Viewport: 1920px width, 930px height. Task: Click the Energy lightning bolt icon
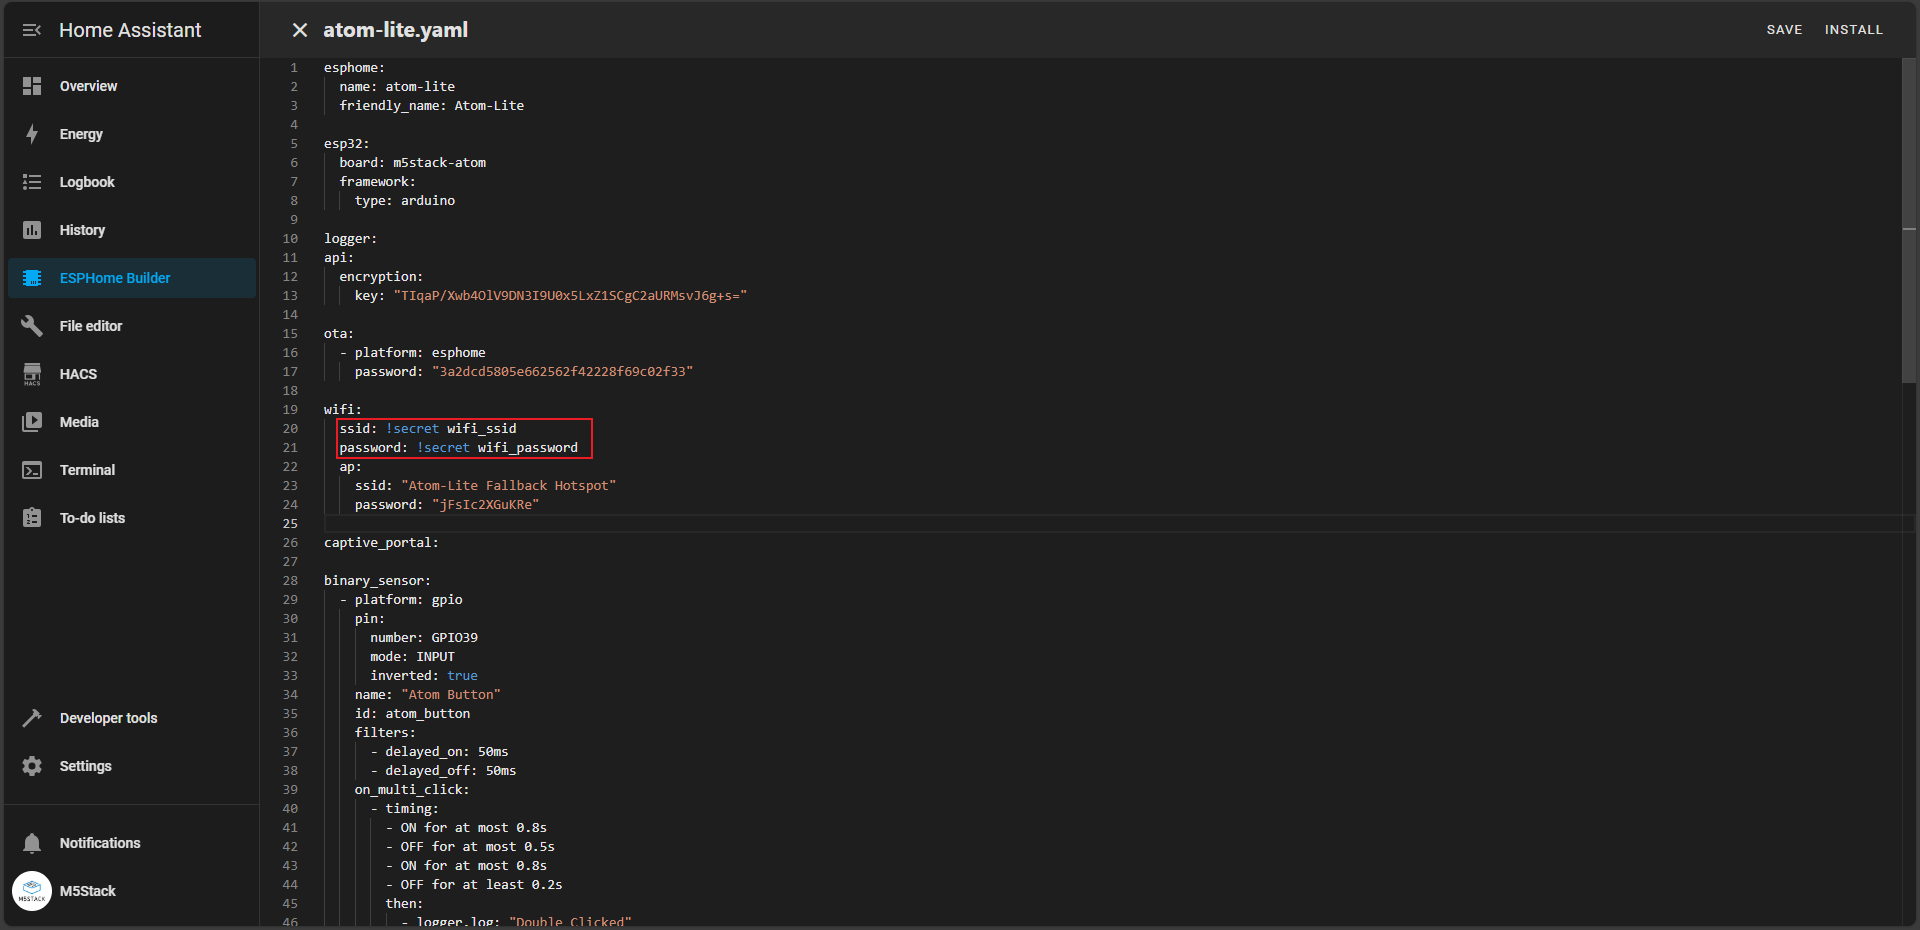point(32,134)
